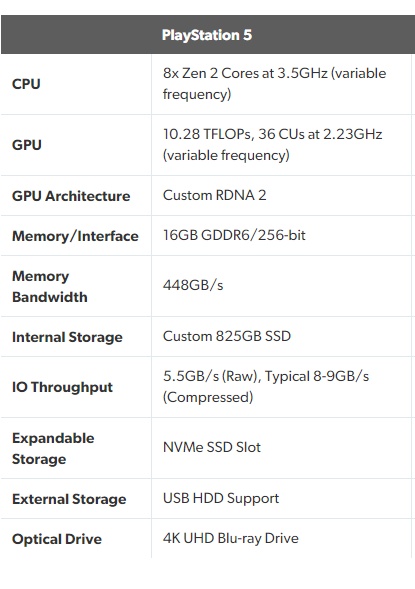Click the PlayStation 5 table header
Image resolution: width=415 pixels, height=589 pixels.
pyautogui.click(x=207, y=35)
